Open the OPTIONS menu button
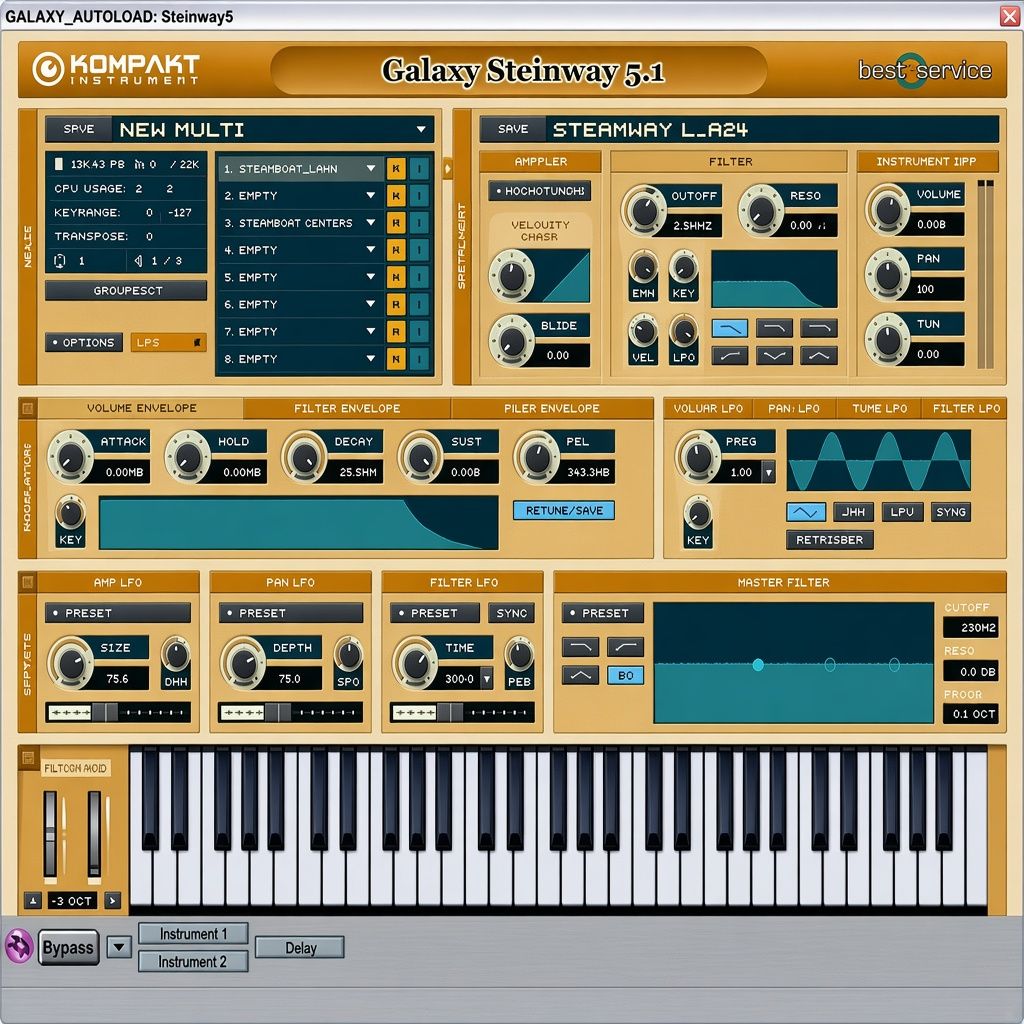 click(x=84, y=342)
